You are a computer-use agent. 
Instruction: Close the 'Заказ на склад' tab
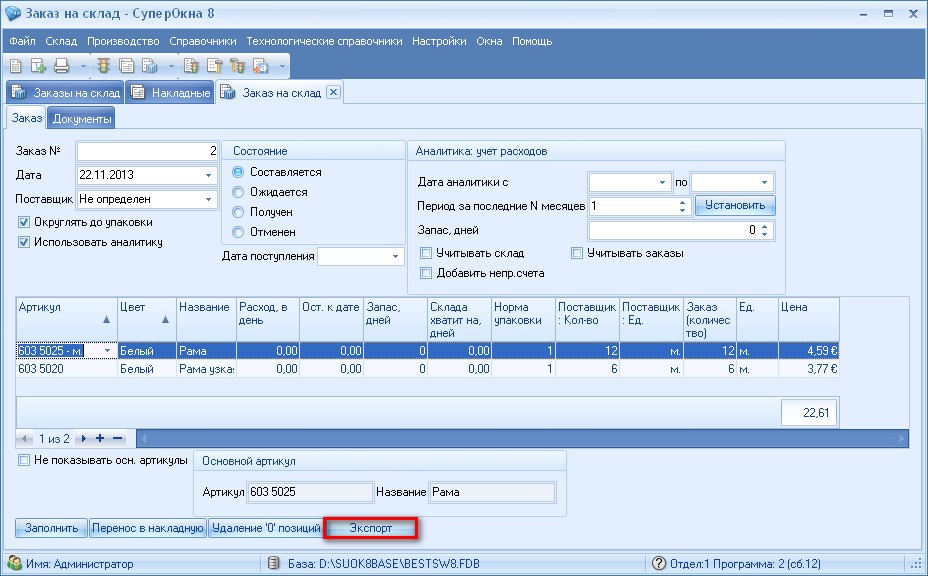pos(333,92)
